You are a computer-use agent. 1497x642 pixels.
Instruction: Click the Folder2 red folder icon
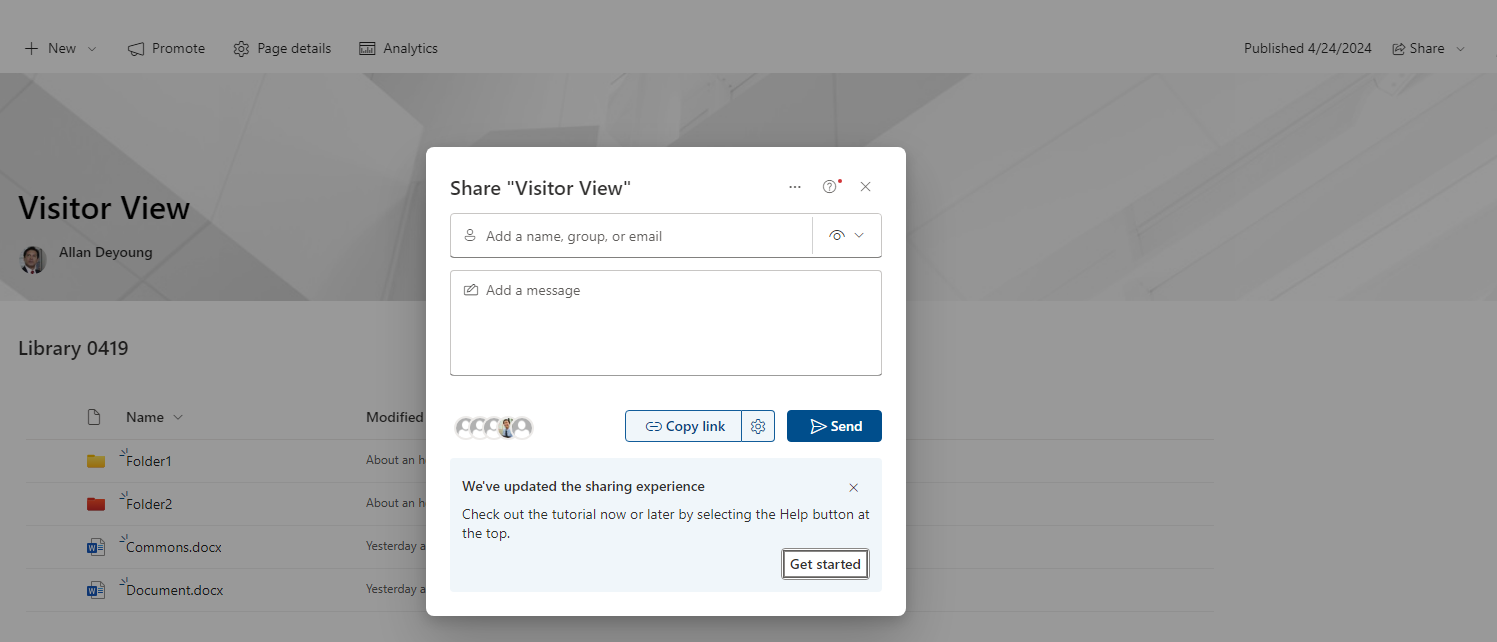[96, 504]
